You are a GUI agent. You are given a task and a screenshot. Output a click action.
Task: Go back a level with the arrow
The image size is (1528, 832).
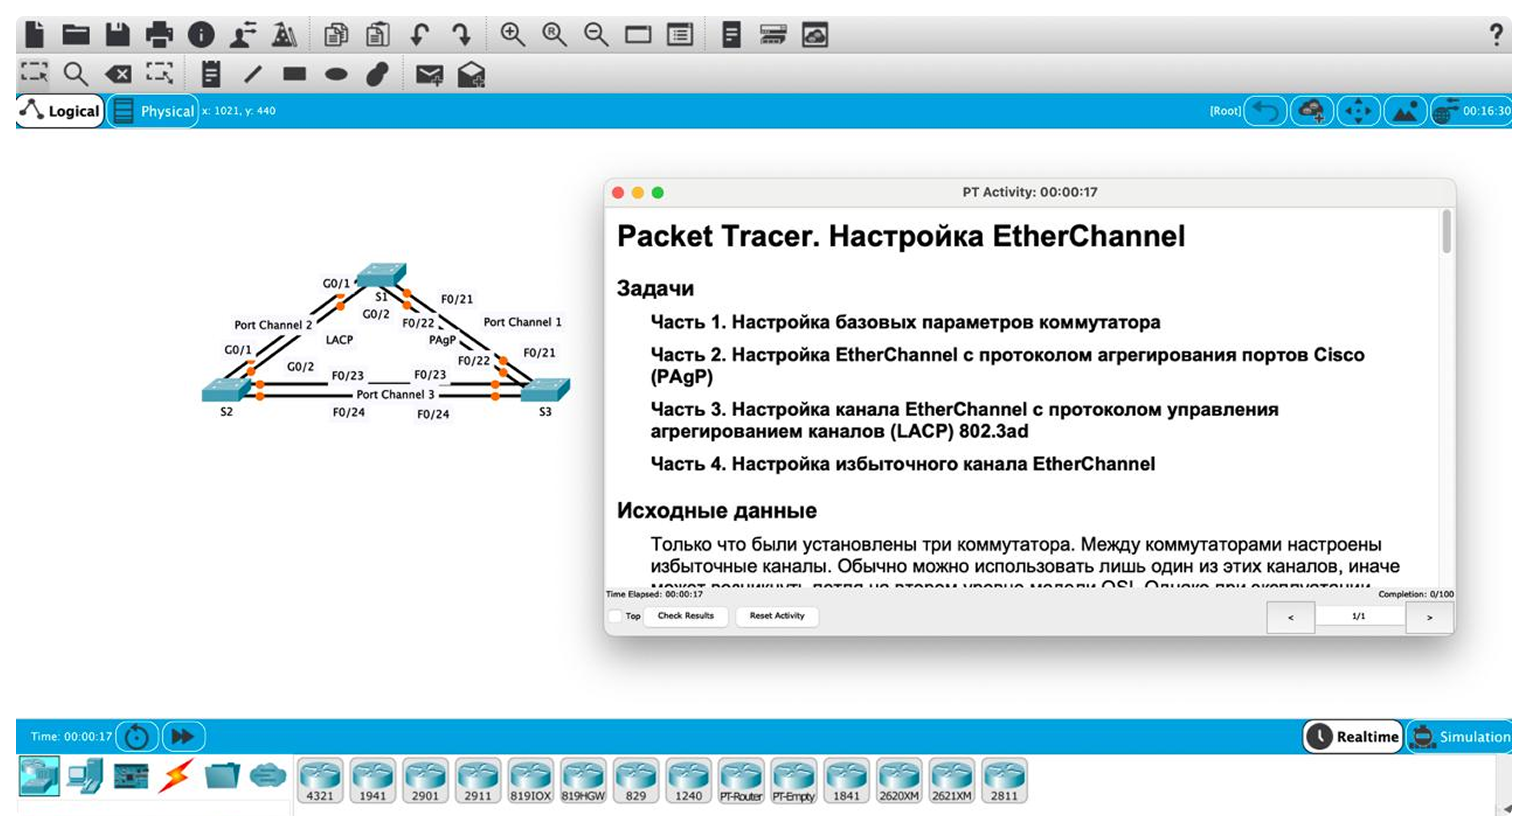pyautogui.click(x=1265, y=111)
